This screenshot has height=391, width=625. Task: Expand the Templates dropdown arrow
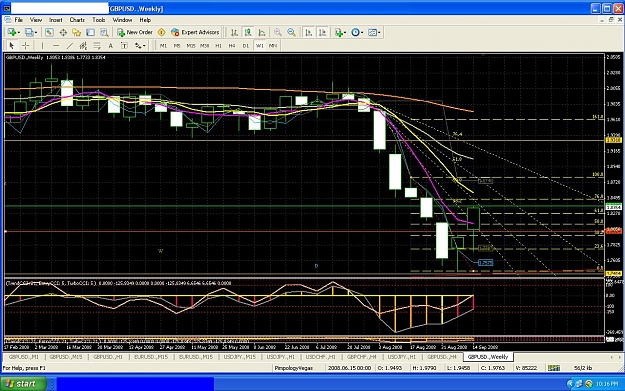pyautogui.click(x=379, y=32)
